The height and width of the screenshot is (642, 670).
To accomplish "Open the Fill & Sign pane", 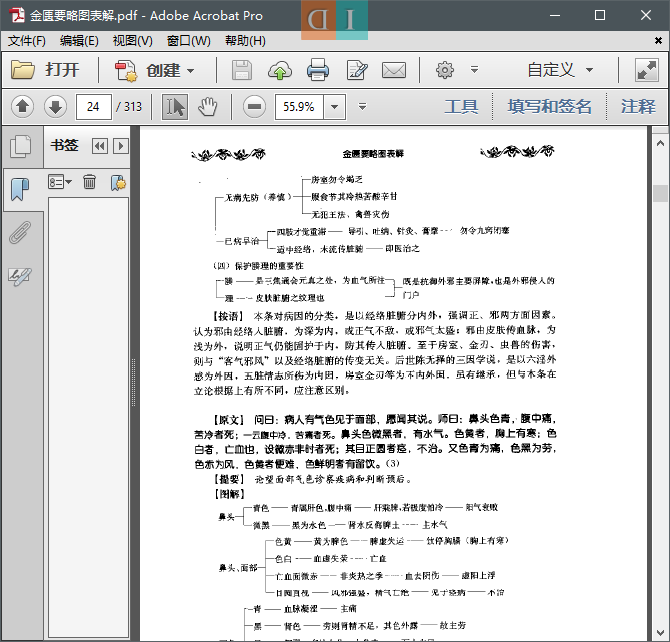I will coord(550,106).
